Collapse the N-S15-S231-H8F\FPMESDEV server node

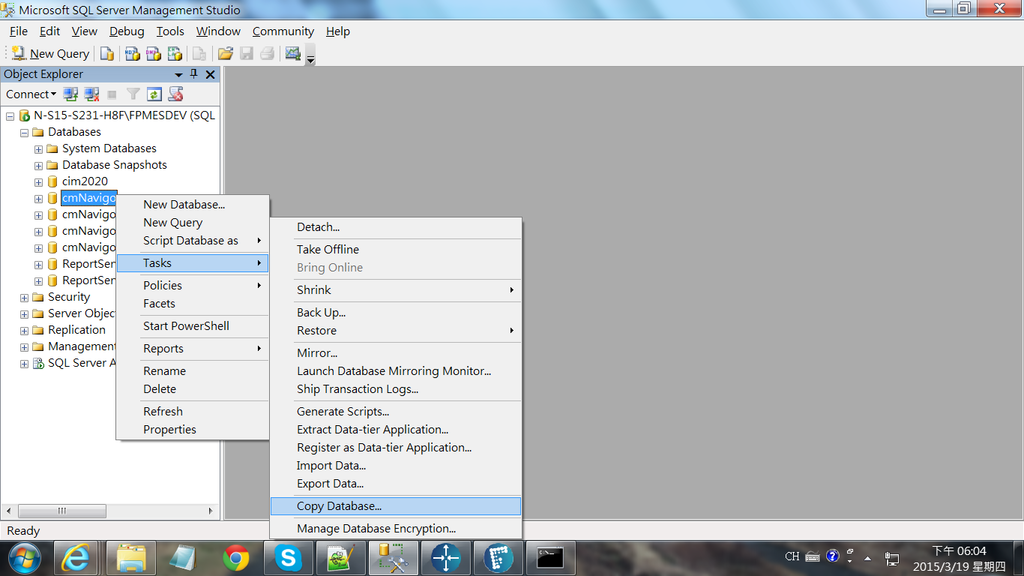coord(10,116)
